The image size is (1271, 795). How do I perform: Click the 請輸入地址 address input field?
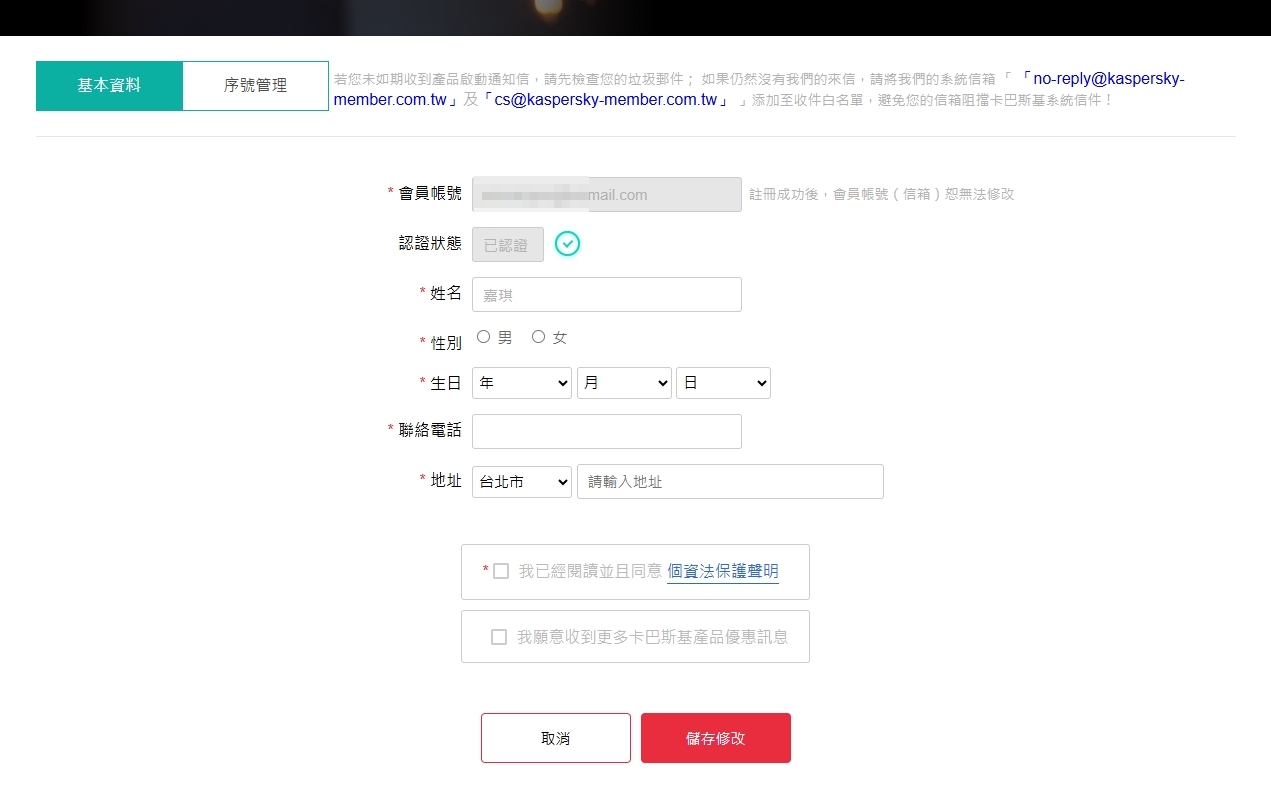tap(730, 482)
